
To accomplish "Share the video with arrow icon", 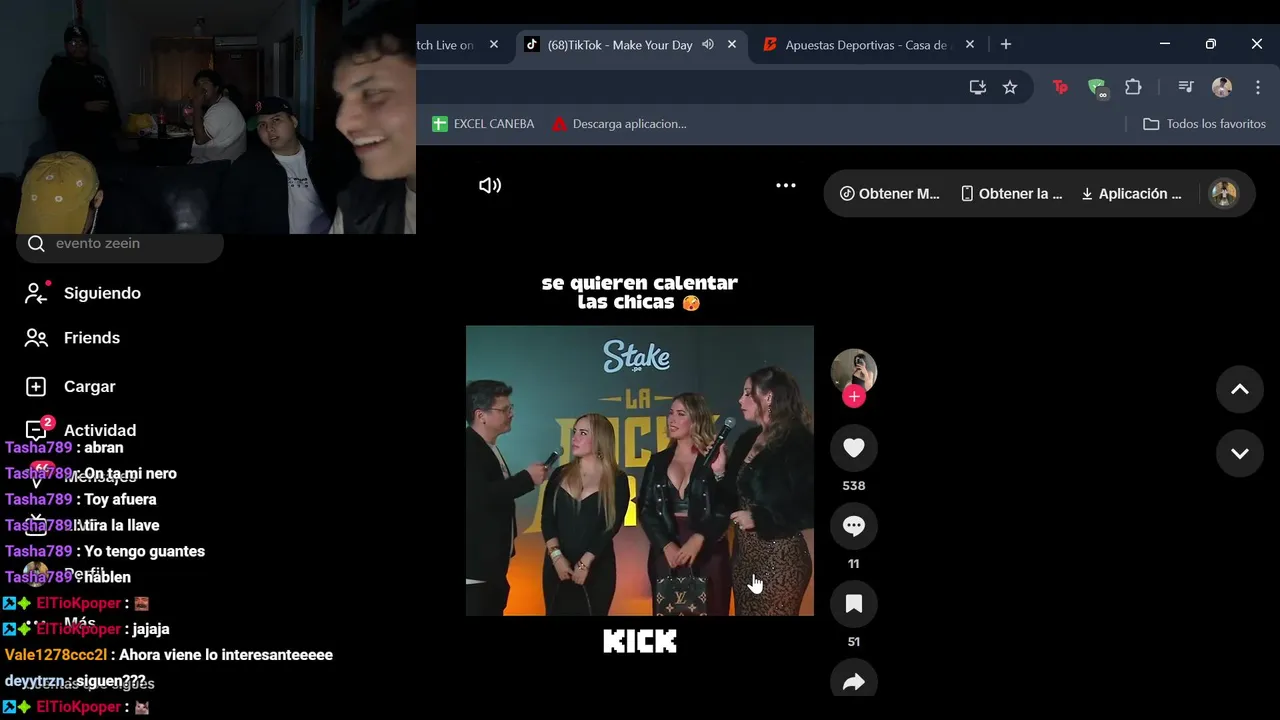I will point(854,682).
